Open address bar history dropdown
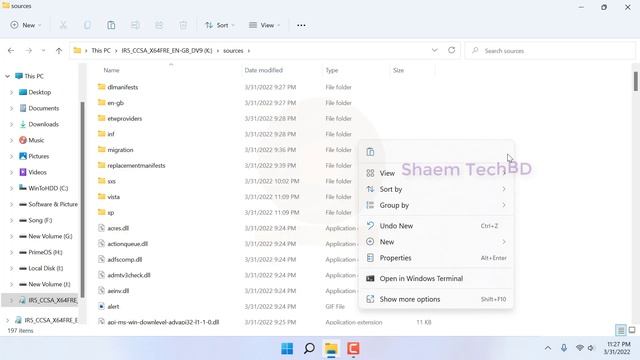Screen dimensions: 640x360 pyautogui.click(x=434, y=50)
